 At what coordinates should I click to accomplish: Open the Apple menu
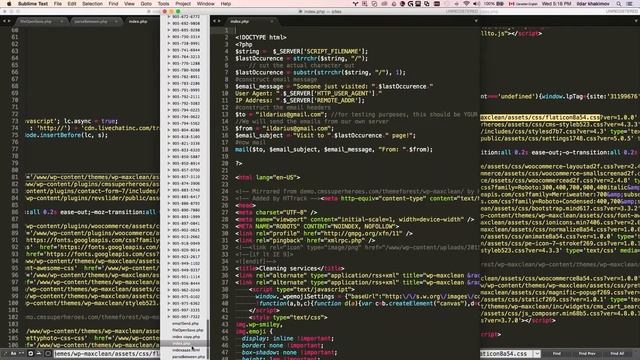(x=9, y=4)
